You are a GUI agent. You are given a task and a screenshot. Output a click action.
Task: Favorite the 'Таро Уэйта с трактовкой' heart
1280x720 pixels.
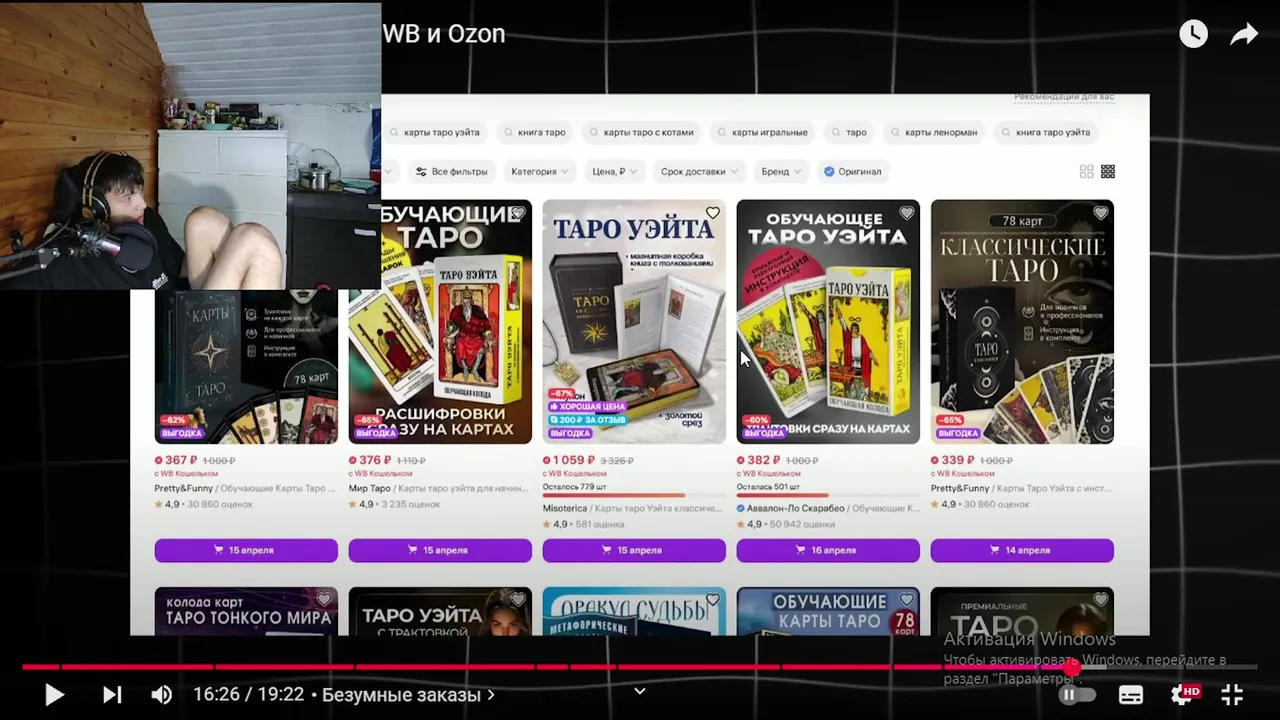click(518, 600)
